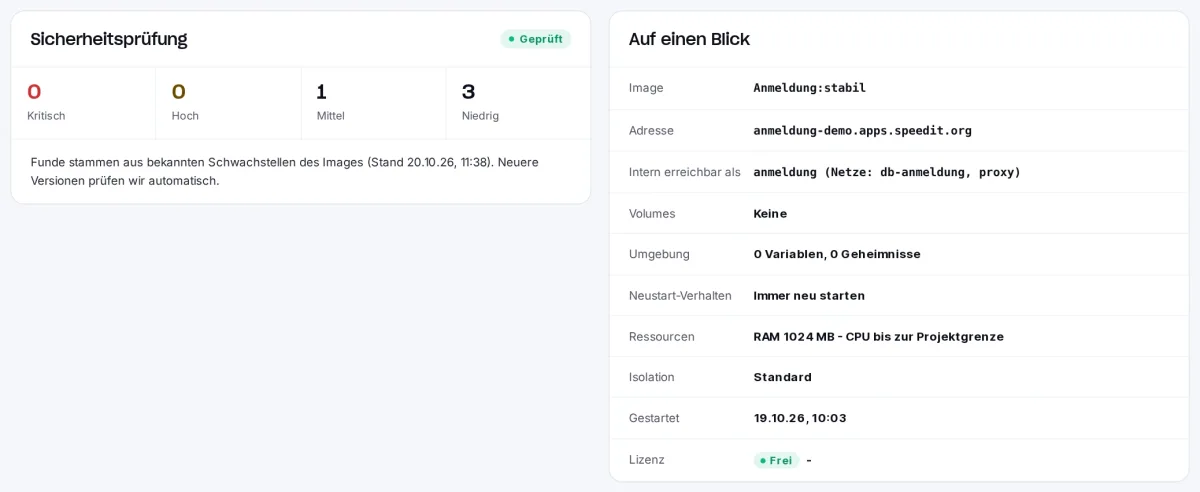The image size is (1200, 492).
Task: Click the Sicherheitsprüfung heading
Action: click(109, 39)
